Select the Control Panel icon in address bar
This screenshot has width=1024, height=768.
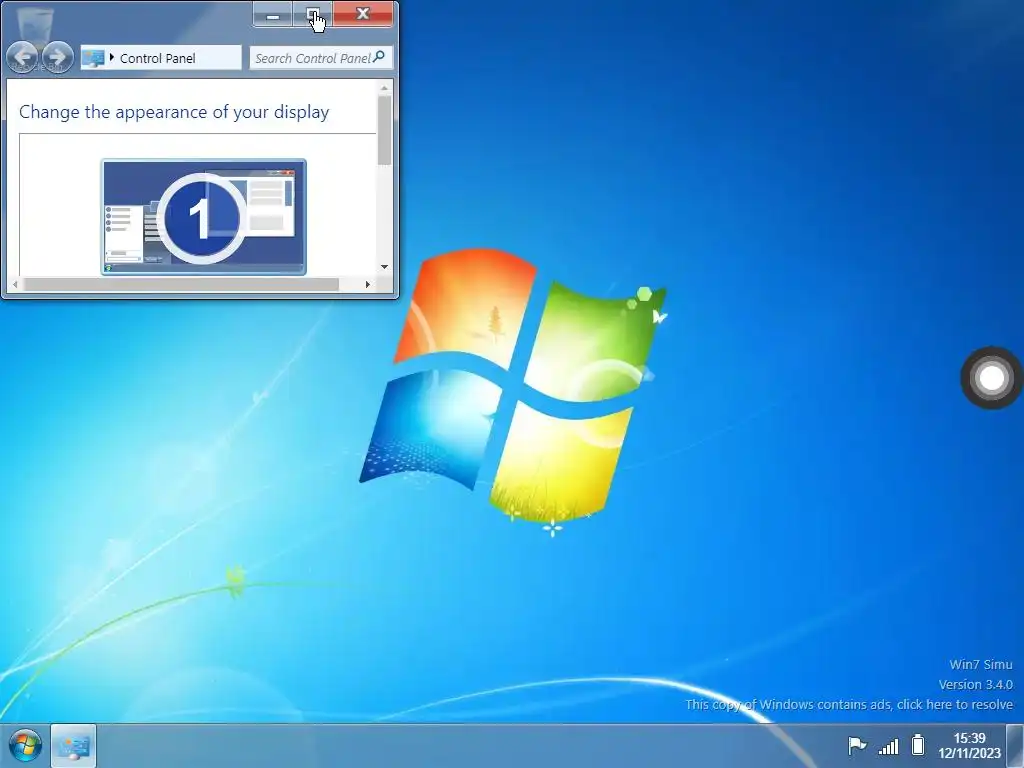click(x=93, y=57)
